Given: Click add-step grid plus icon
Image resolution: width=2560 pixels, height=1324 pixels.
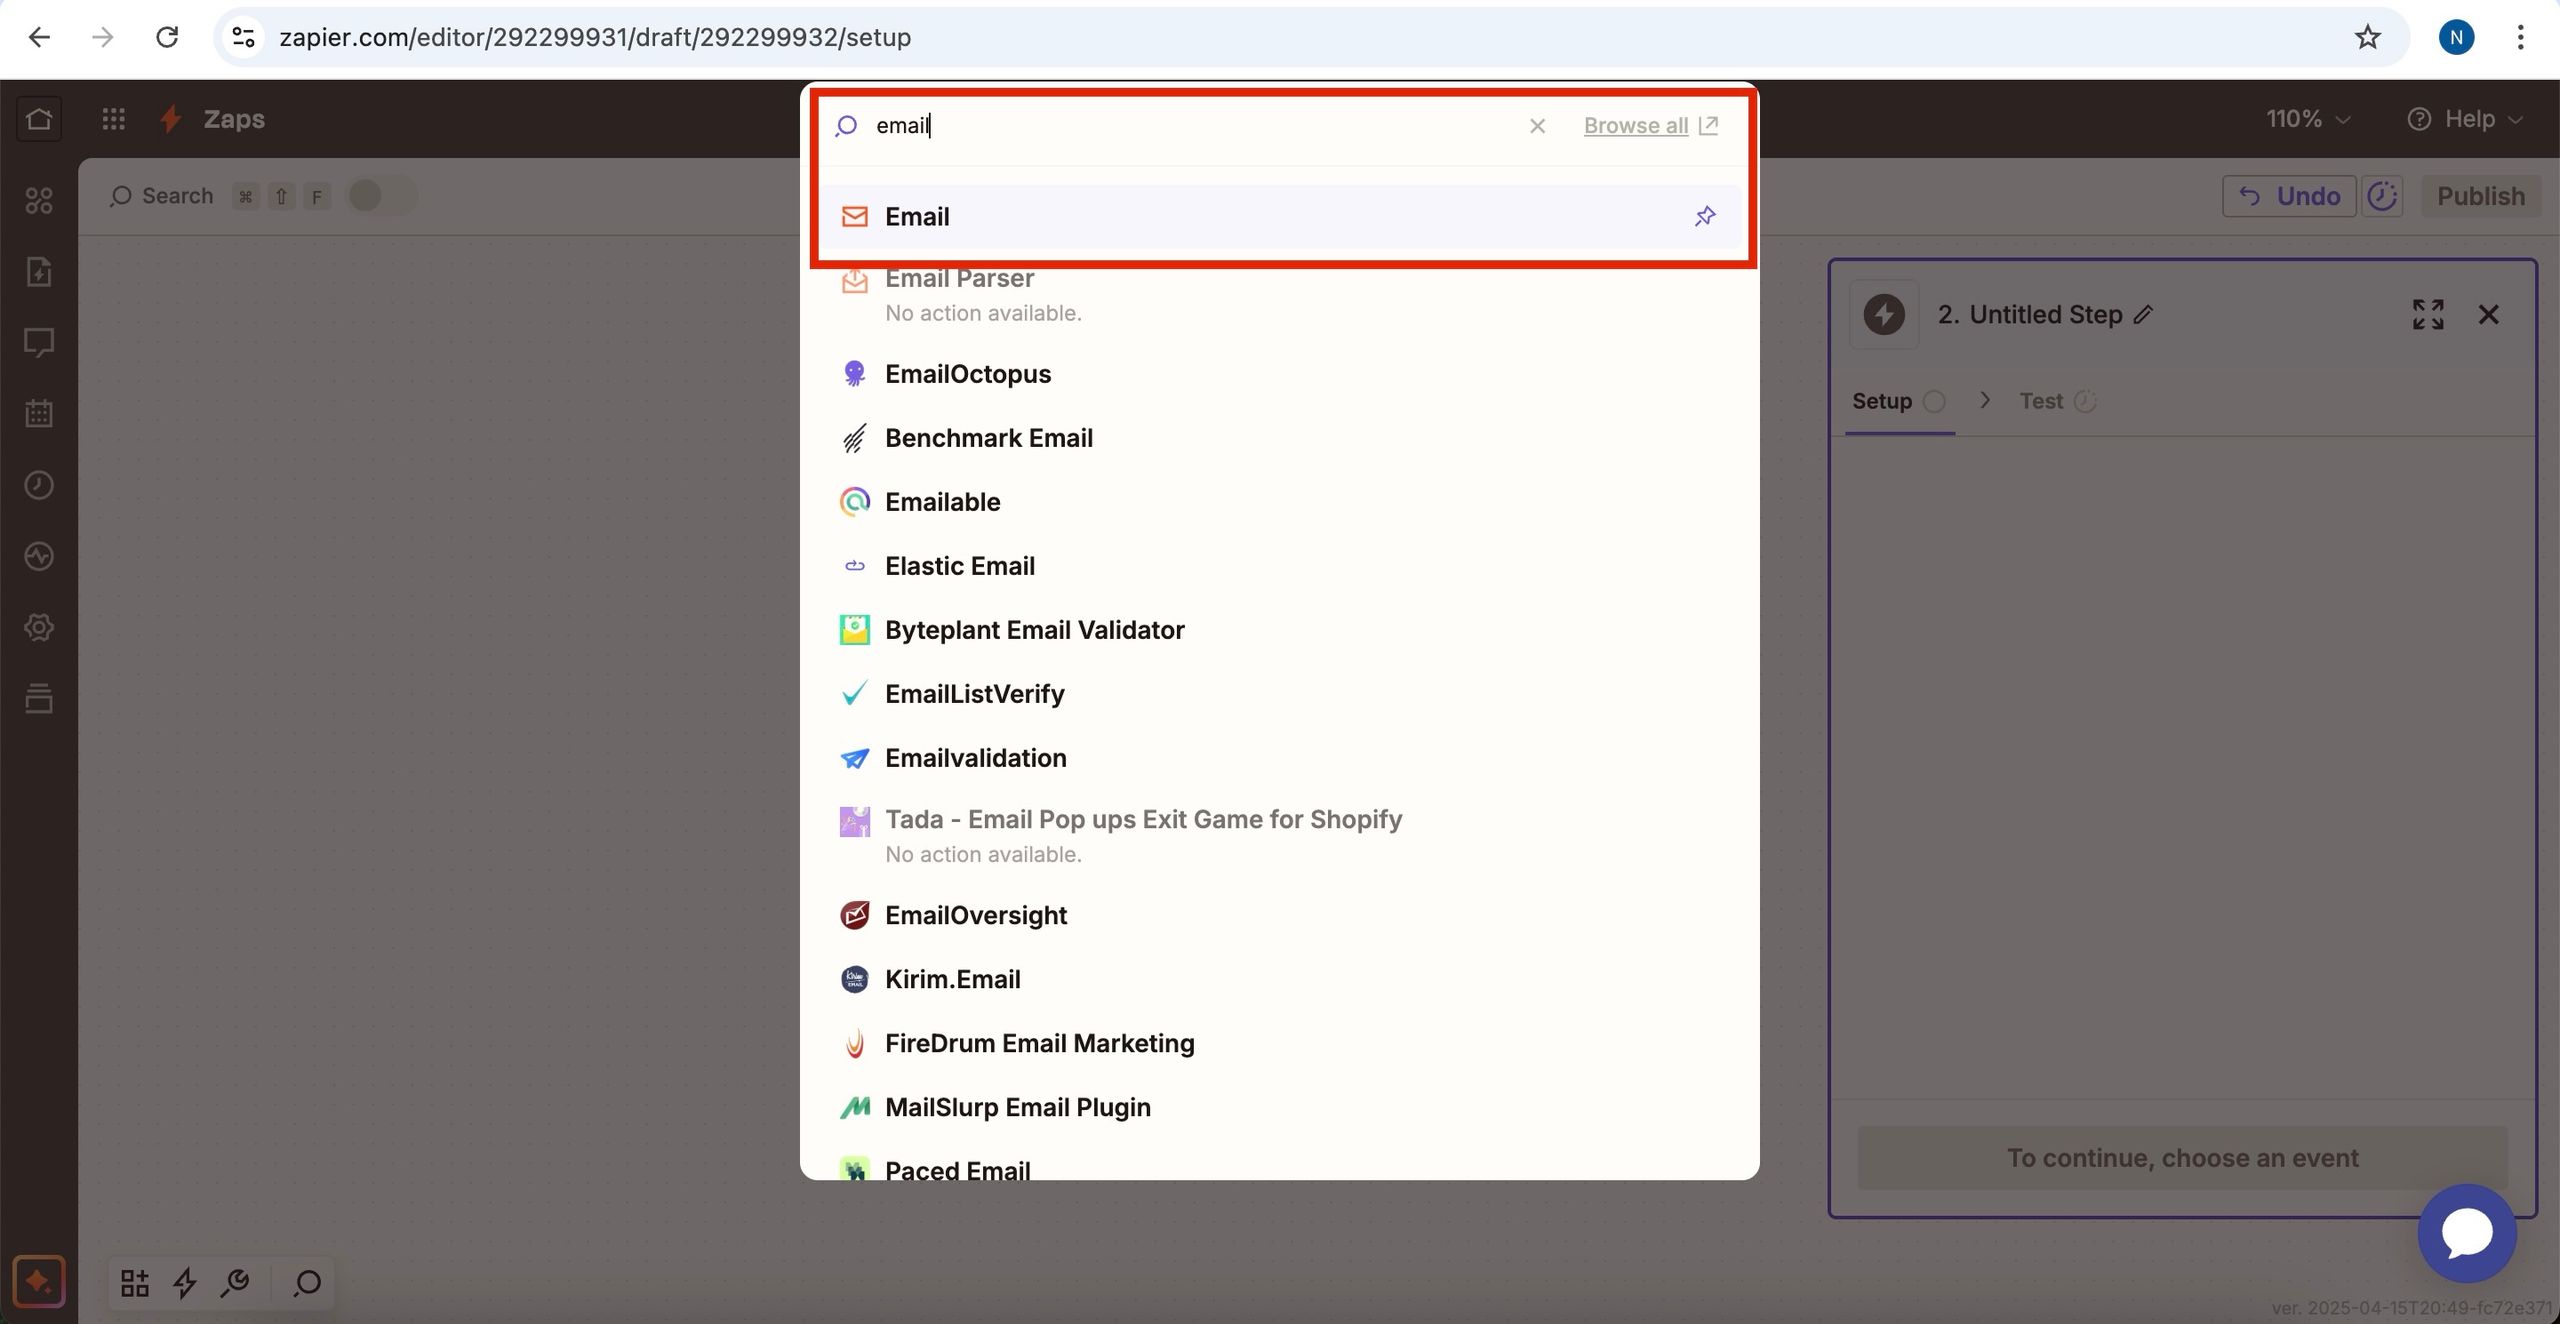Looking at the screenshot, I should click(x=135, y=1282).
